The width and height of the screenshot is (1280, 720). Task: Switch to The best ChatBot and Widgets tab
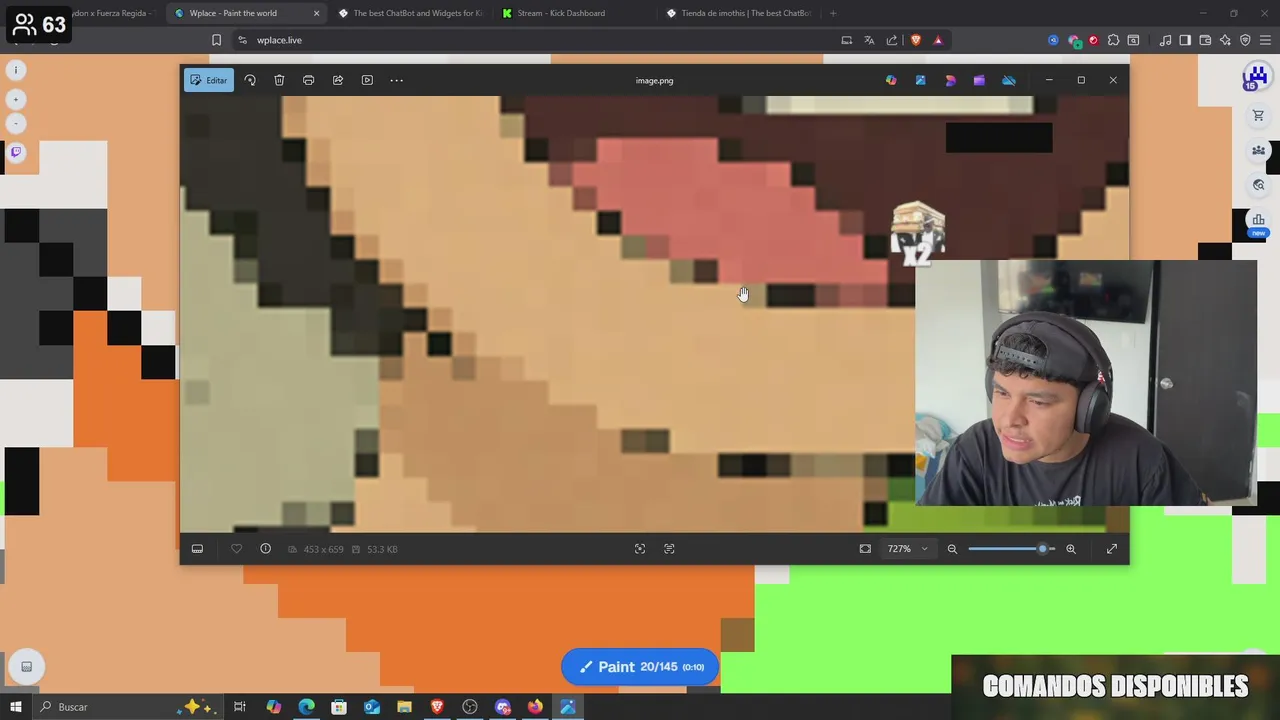click(x=410, y=13)
